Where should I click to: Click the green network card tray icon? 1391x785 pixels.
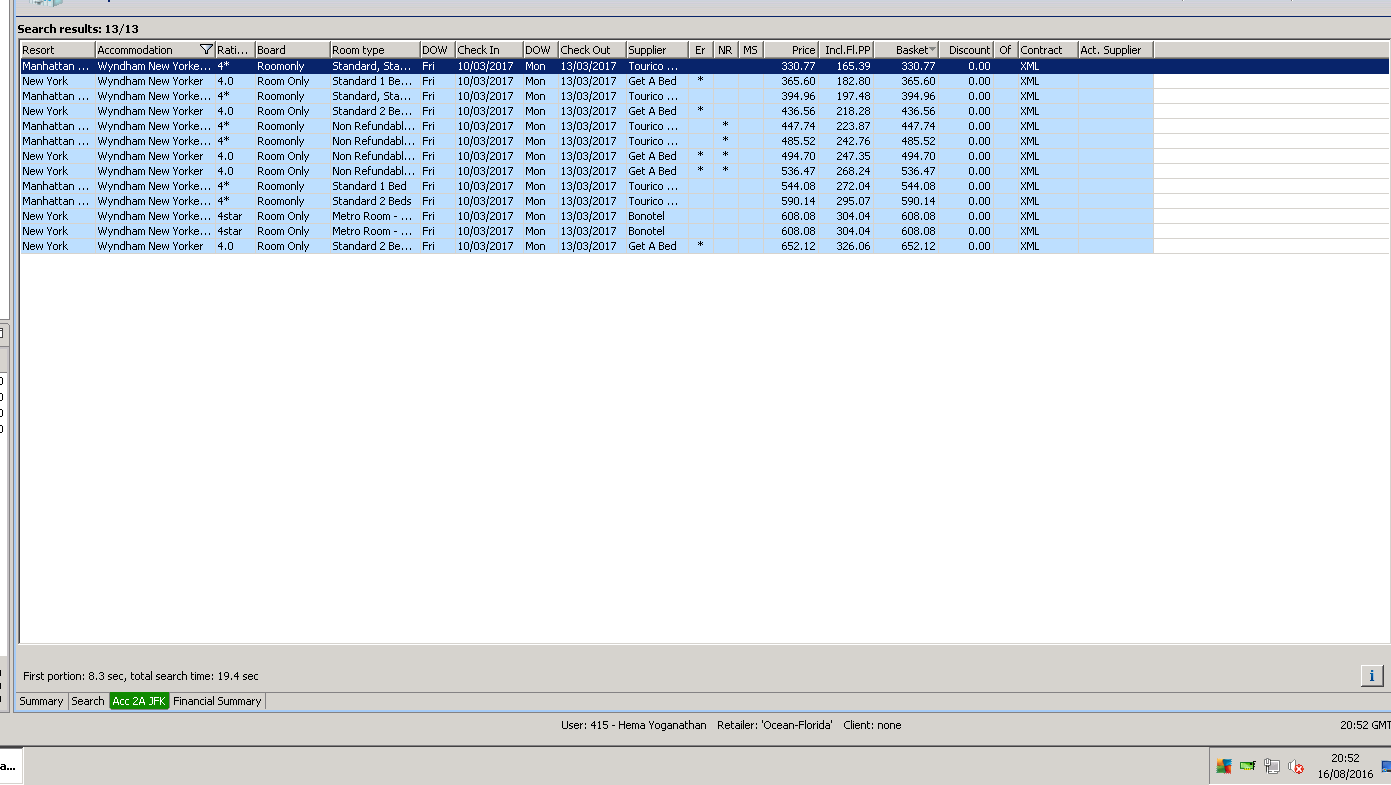(1248, 767)
